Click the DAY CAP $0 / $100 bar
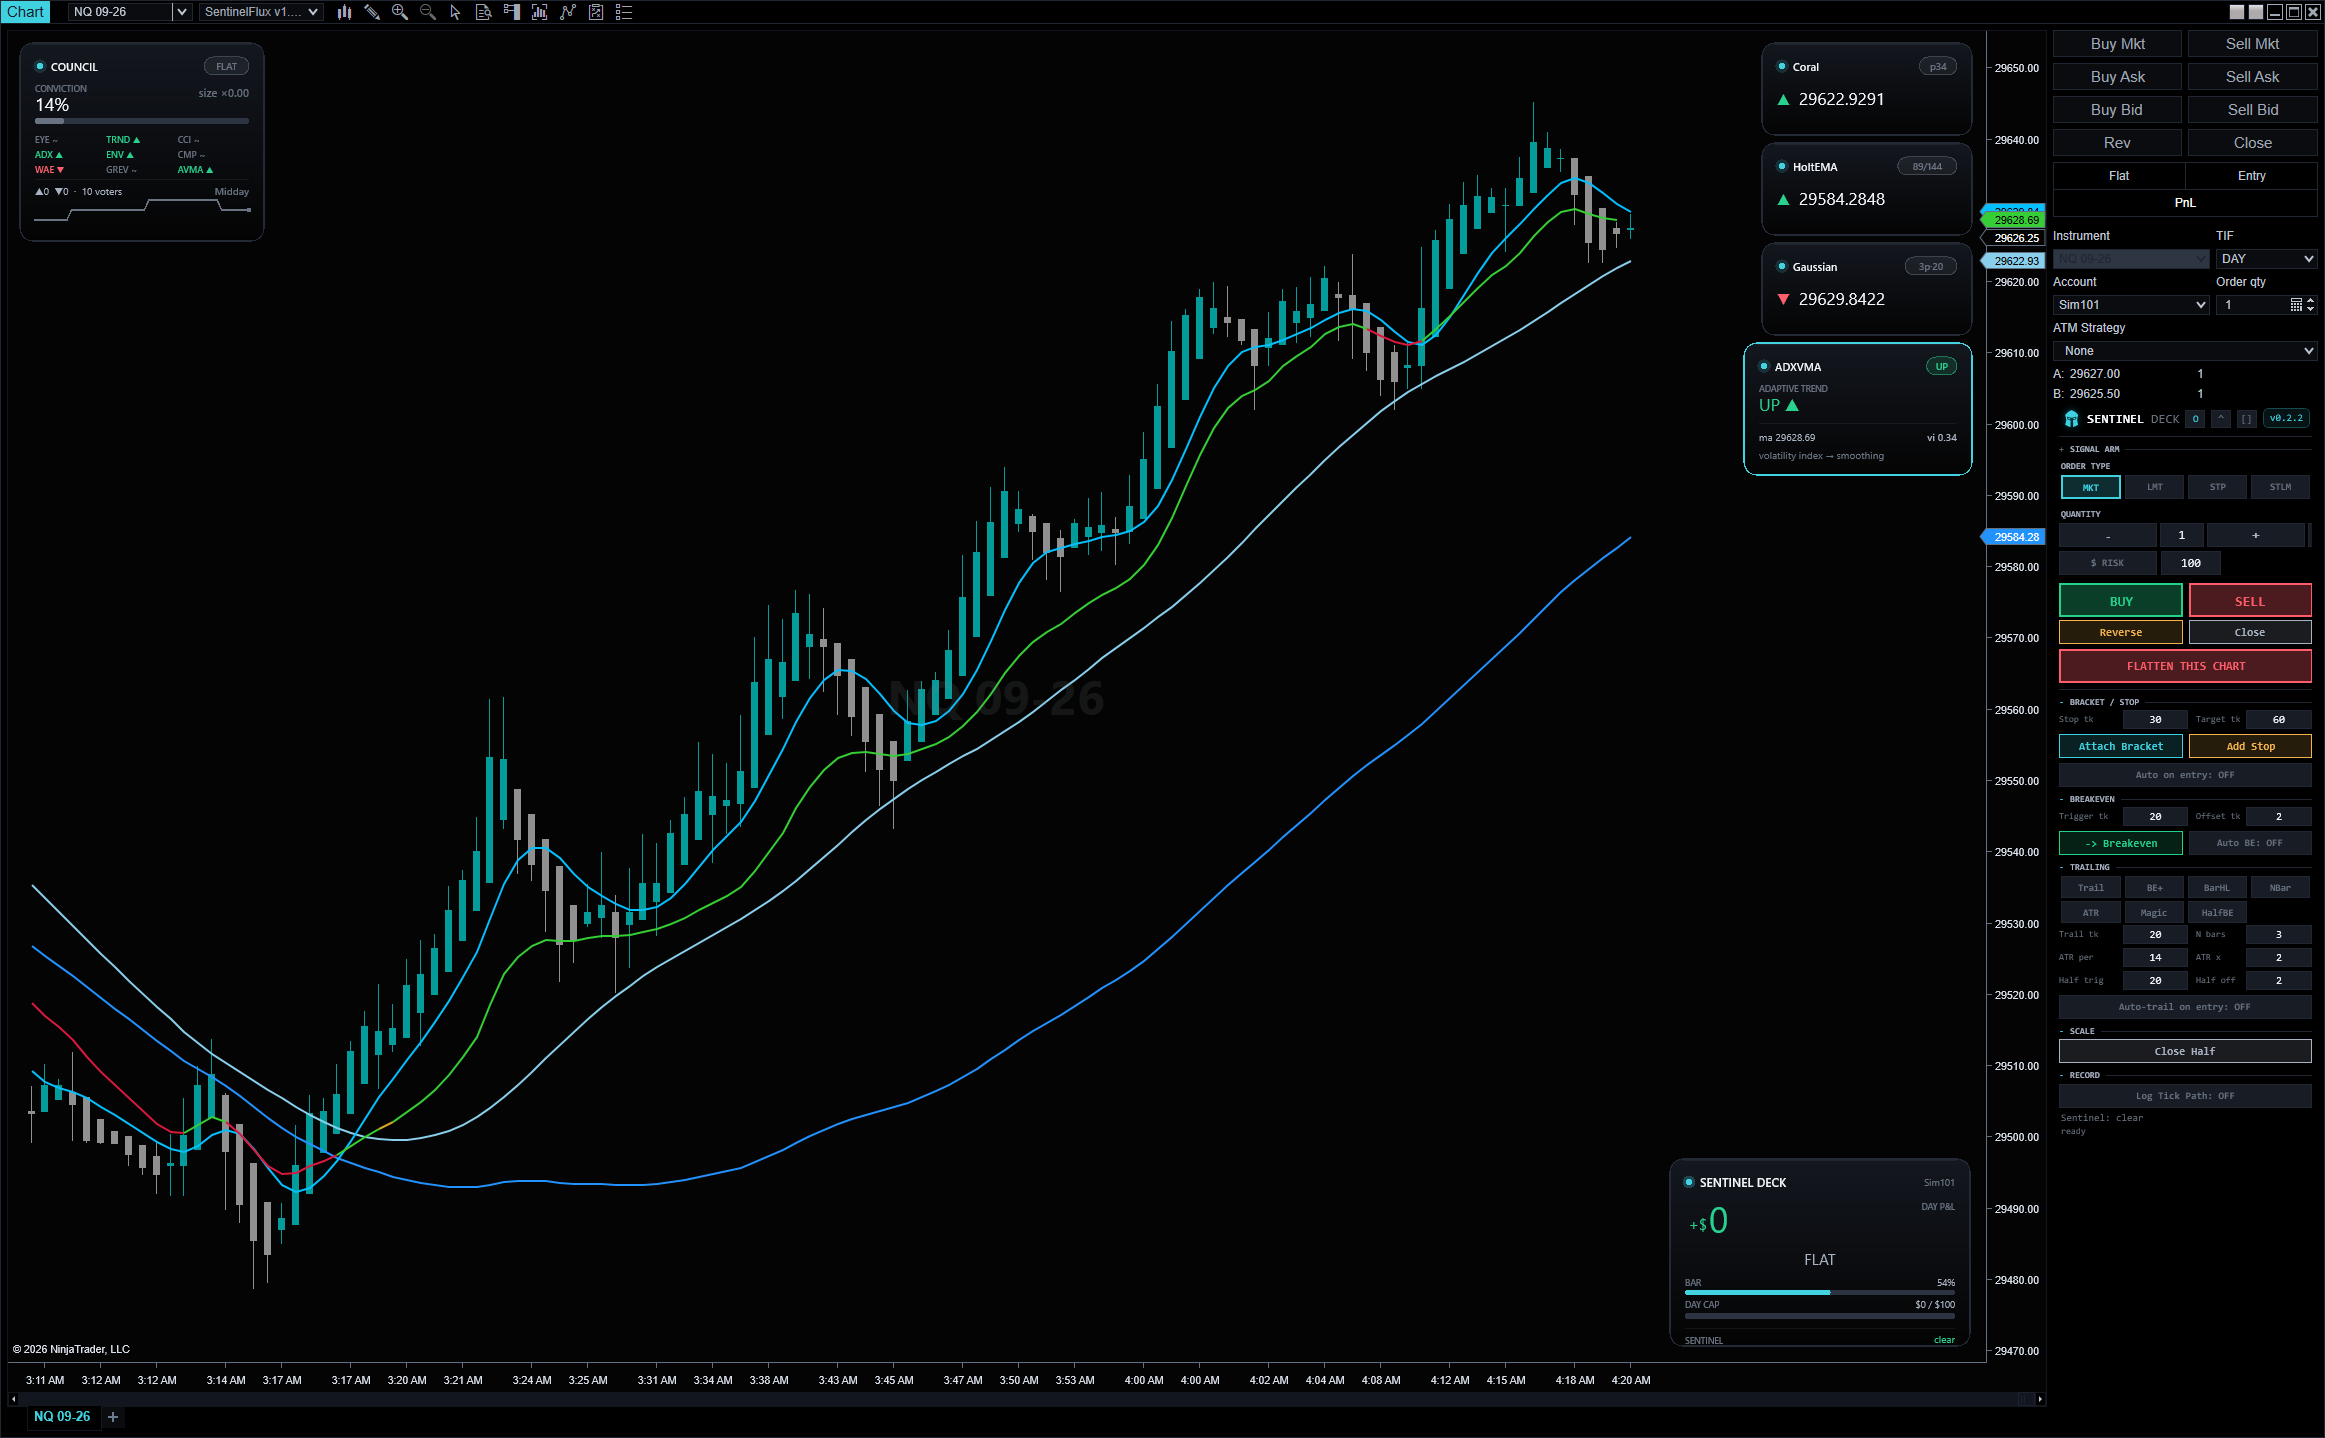The height and width of the screenshot is (1438, 2325). coord(1819,1316)
